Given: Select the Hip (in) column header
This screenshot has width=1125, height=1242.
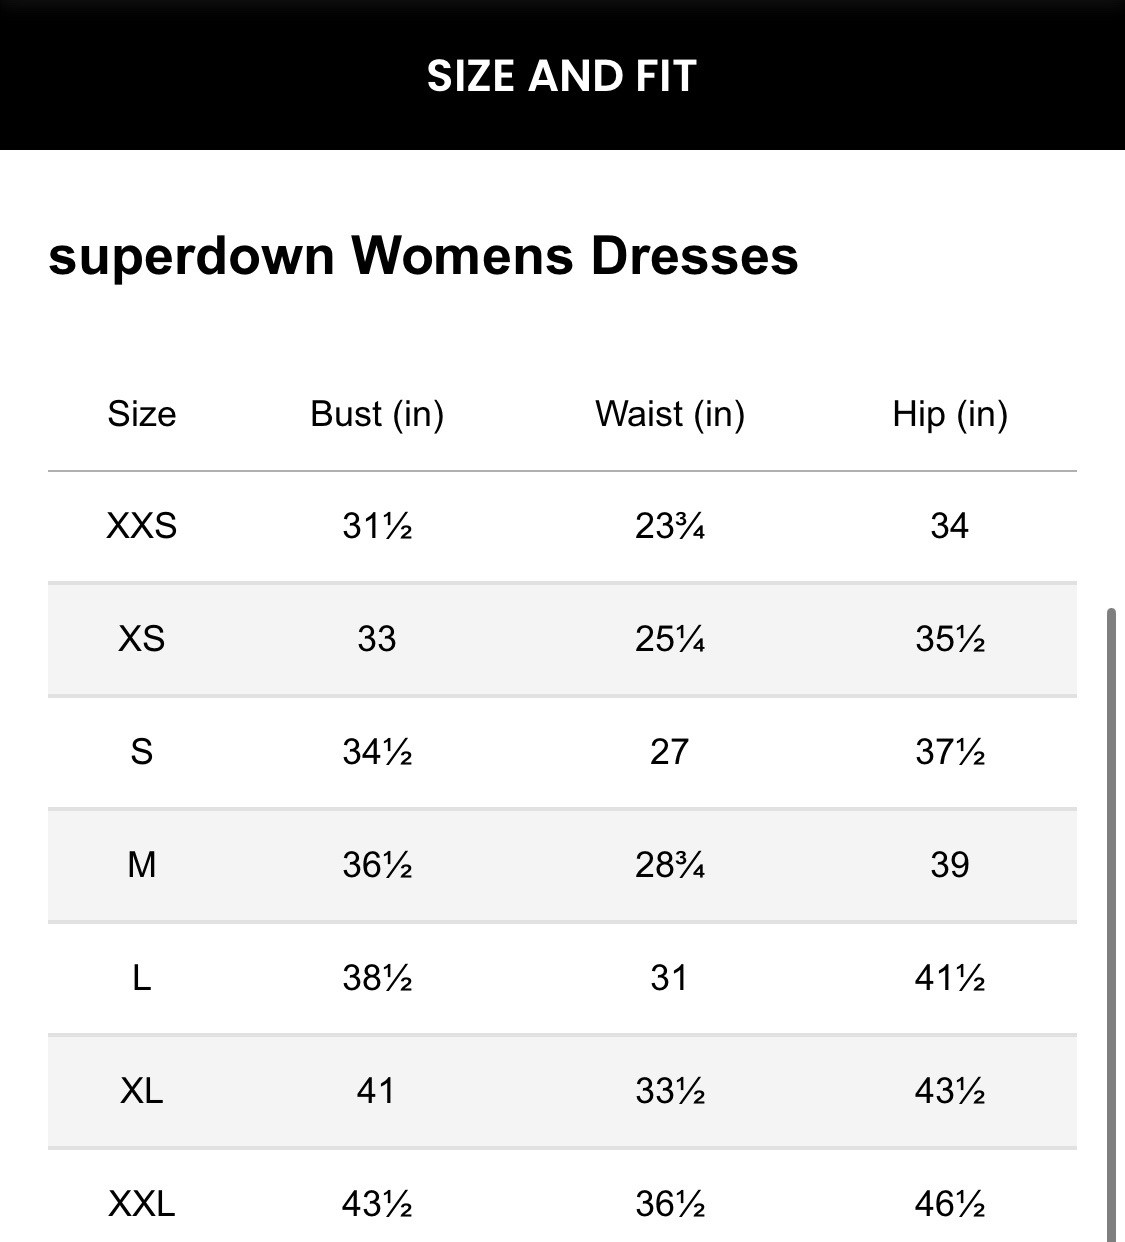Looking at the screenshot, I should pos(950,414).
